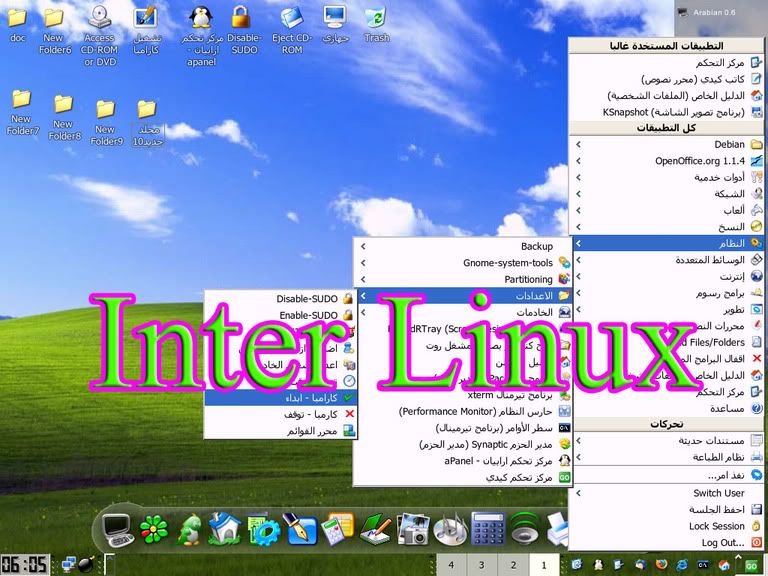The height and width of the screenshot is (576, 768).
Task: Click نفذ أمر... run command entry
Action: [668, 475]
